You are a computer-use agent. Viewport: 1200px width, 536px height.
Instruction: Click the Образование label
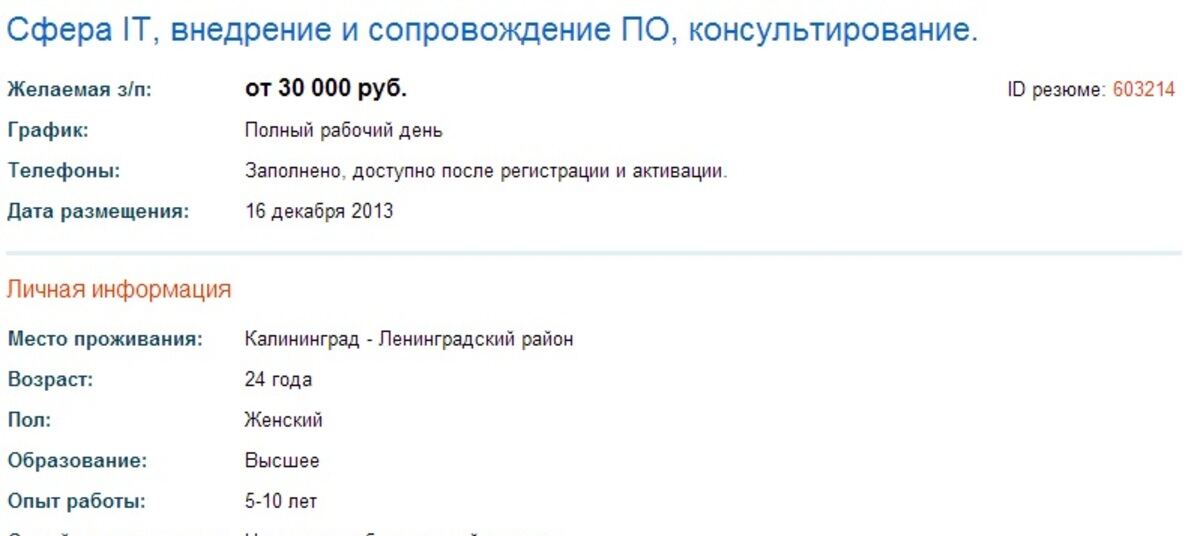coord(77,461)
